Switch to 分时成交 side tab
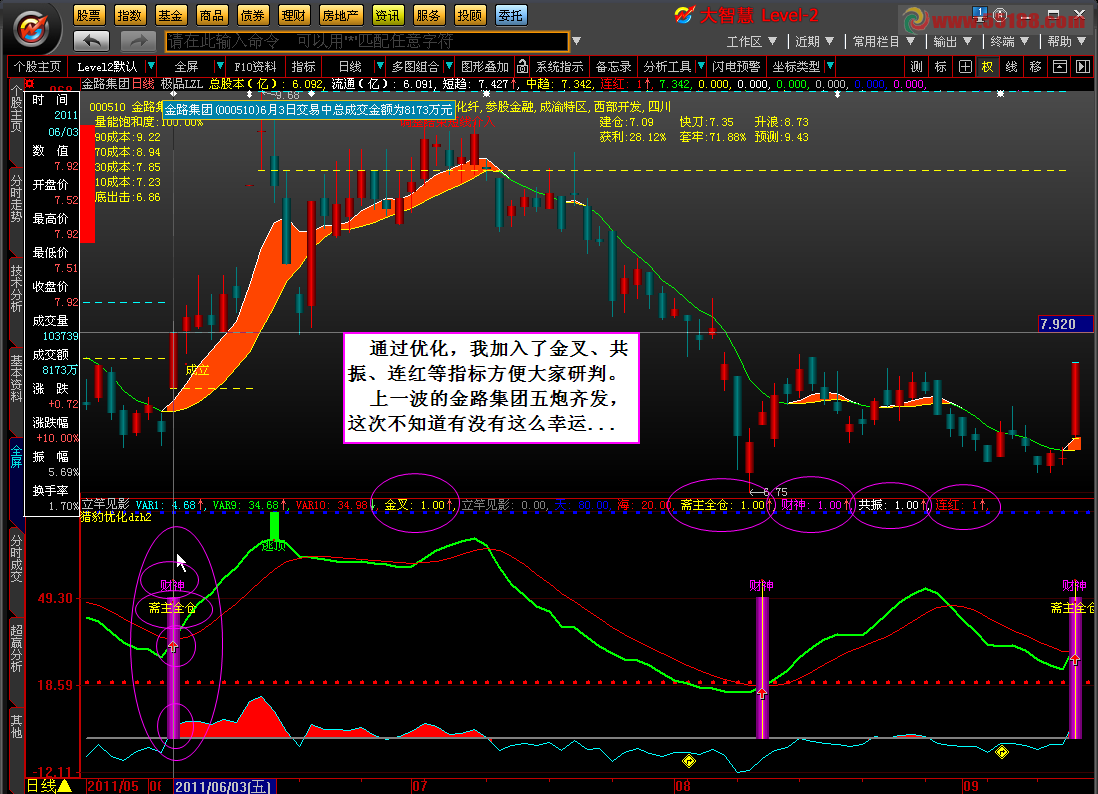The width and height of the screenshot is (1098, 794). click(x=16, y=557)
